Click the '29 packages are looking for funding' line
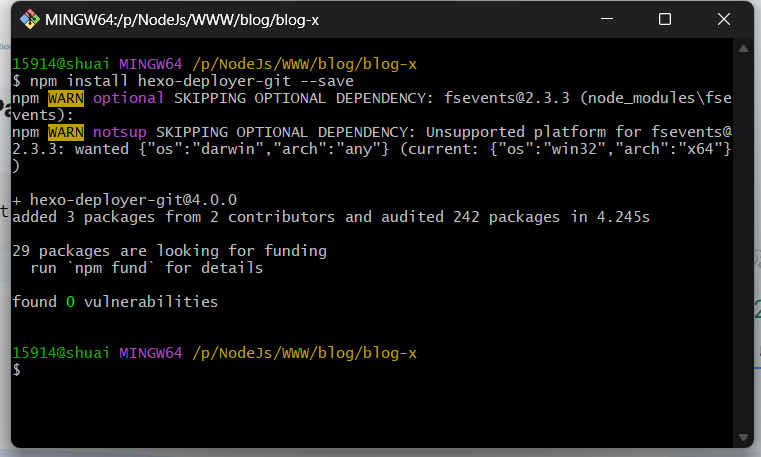This screenshot has height=457, width=761. coord(169,251)
